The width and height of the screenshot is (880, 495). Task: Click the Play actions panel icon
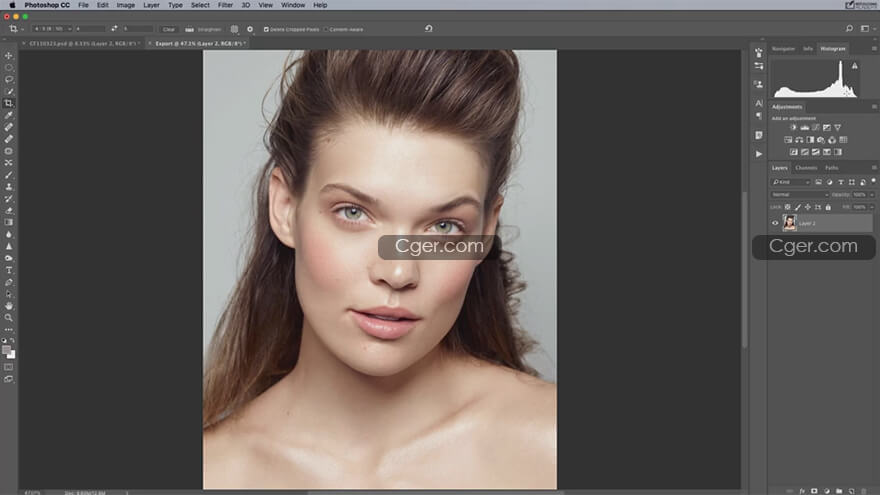point(759,153)
